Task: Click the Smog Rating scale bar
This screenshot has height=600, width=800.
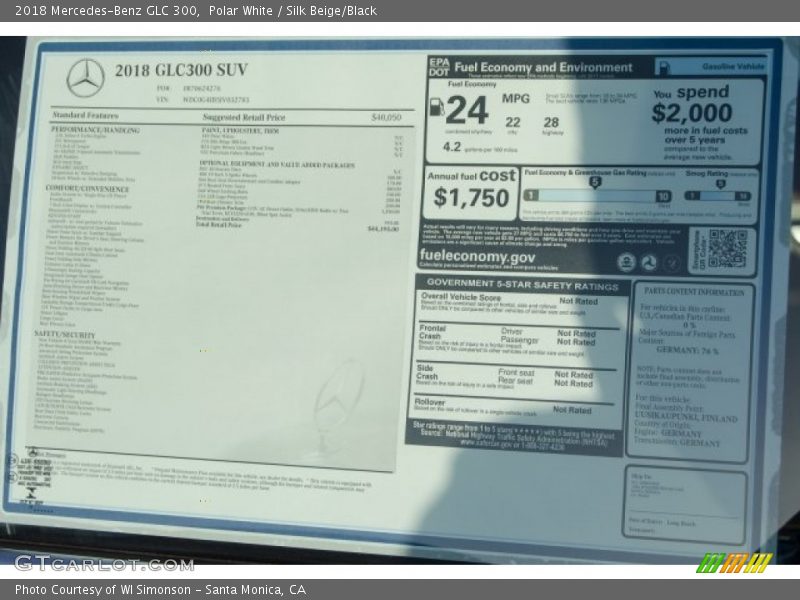Action: click(717, 196)
